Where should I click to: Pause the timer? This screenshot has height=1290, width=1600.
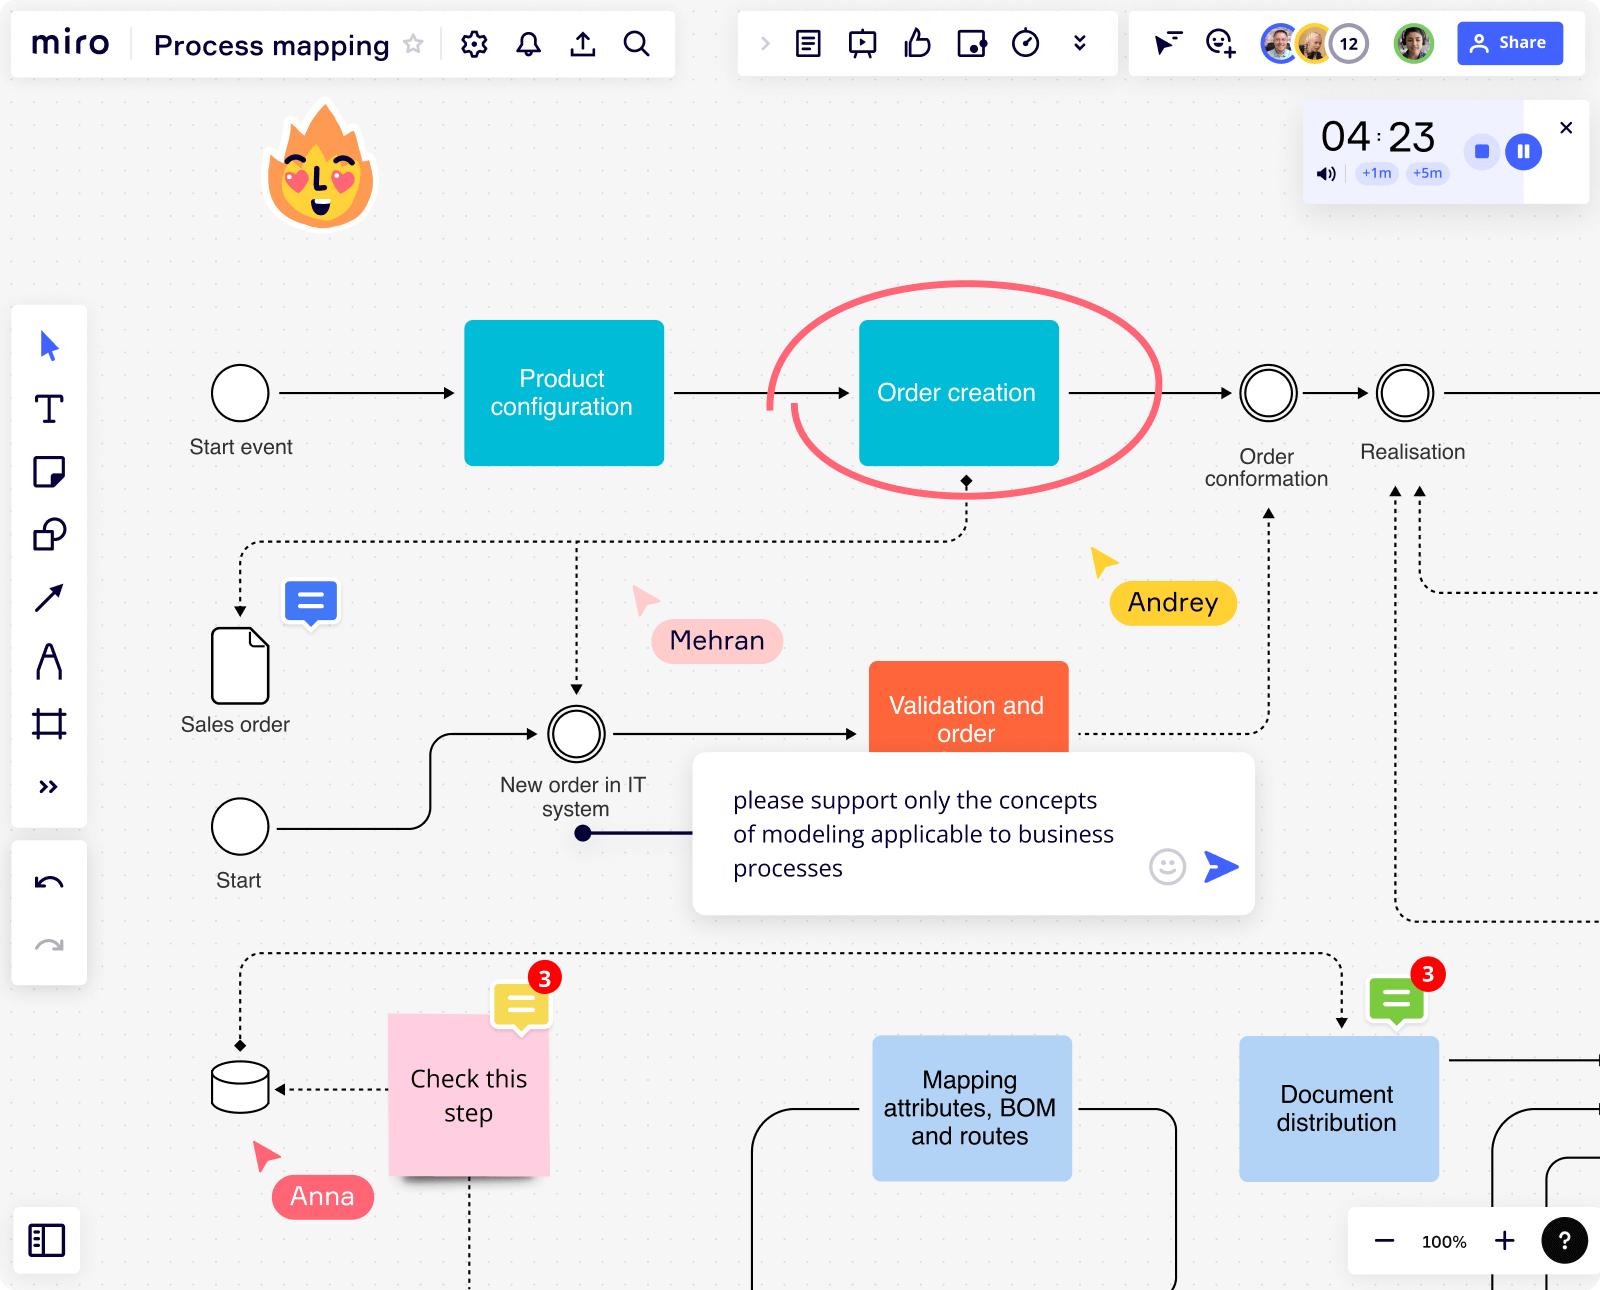point(1524,152)
